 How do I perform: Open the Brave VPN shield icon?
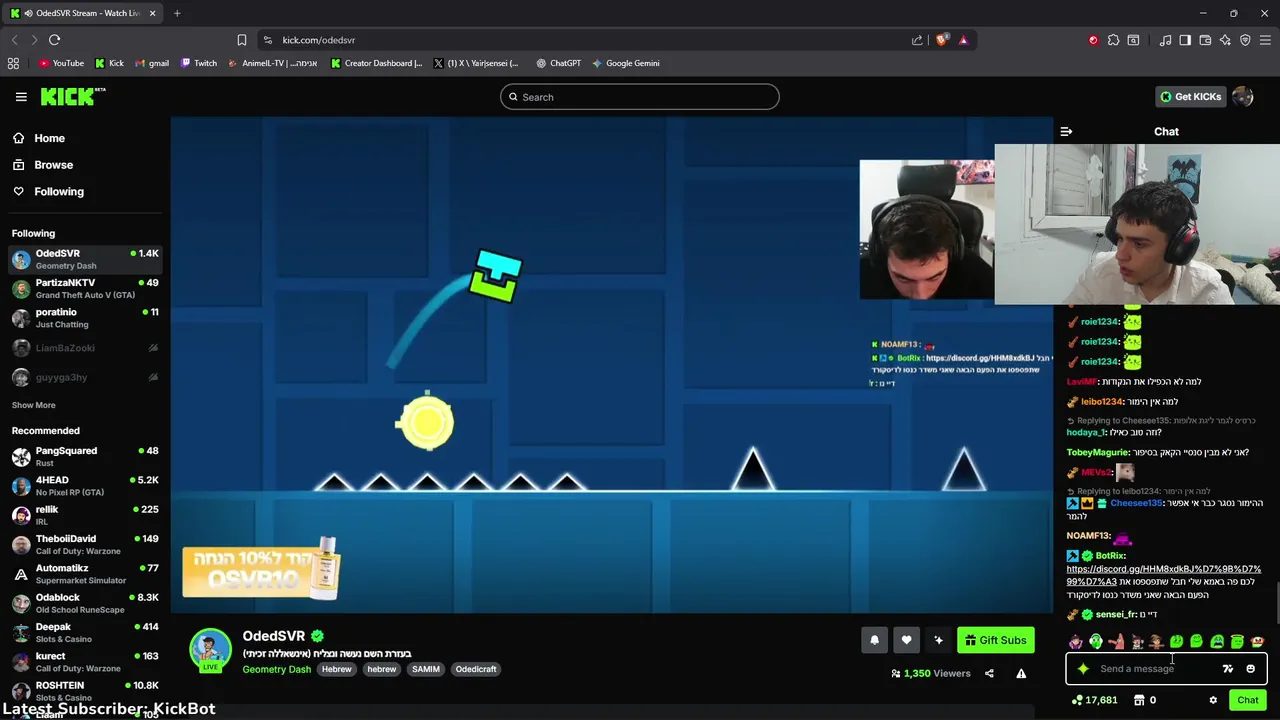click(x=1245, y=40)
